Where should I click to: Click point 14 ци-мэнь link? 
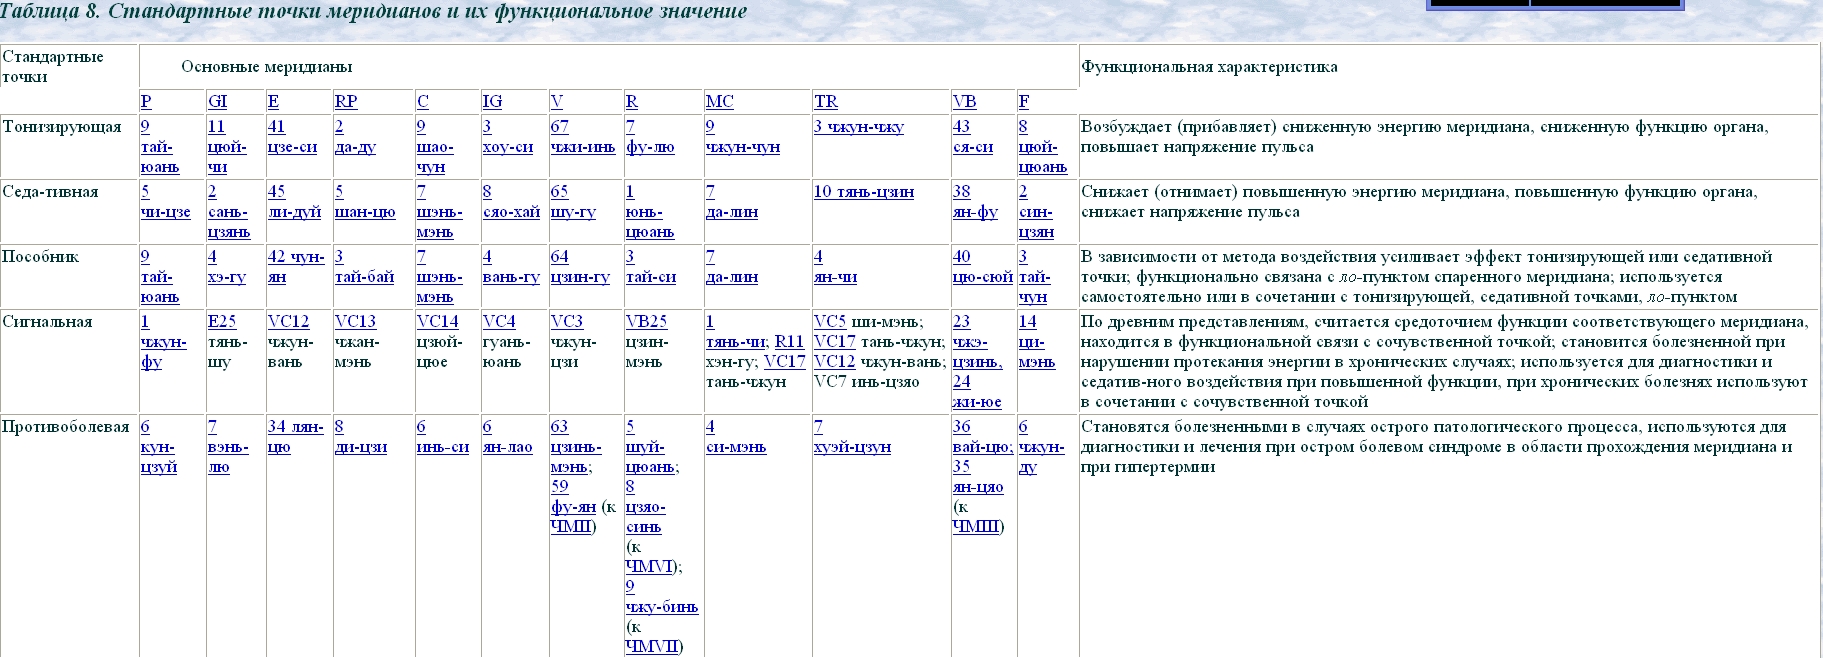[1037, 342]
